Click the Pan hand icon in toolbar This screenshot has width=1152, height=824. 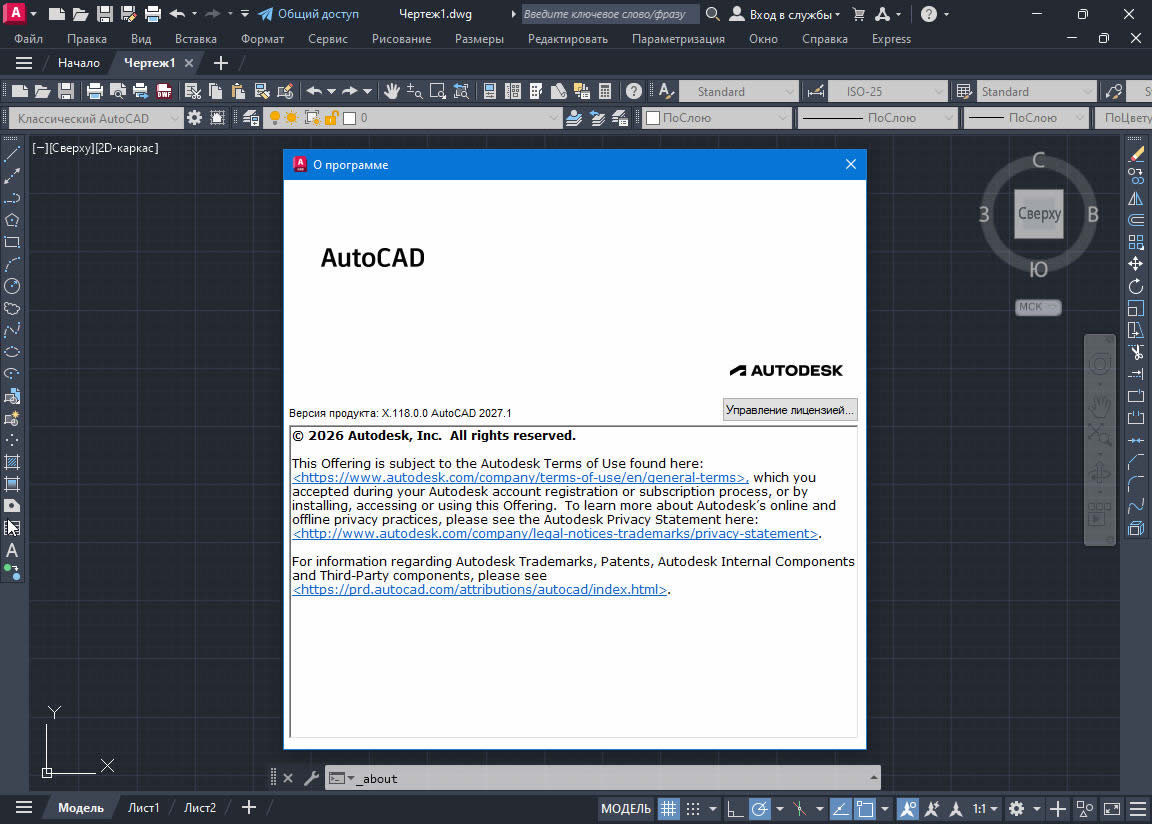tap(392, 91)
